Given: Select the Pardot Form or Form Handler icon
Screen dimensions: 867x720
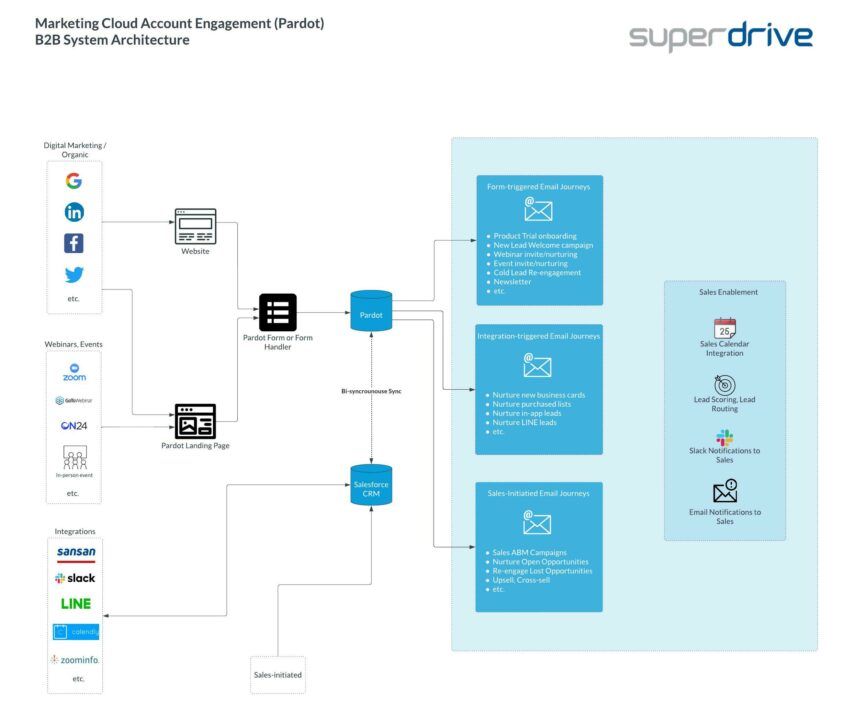Looking at the screenshot, I should [277, 312].
